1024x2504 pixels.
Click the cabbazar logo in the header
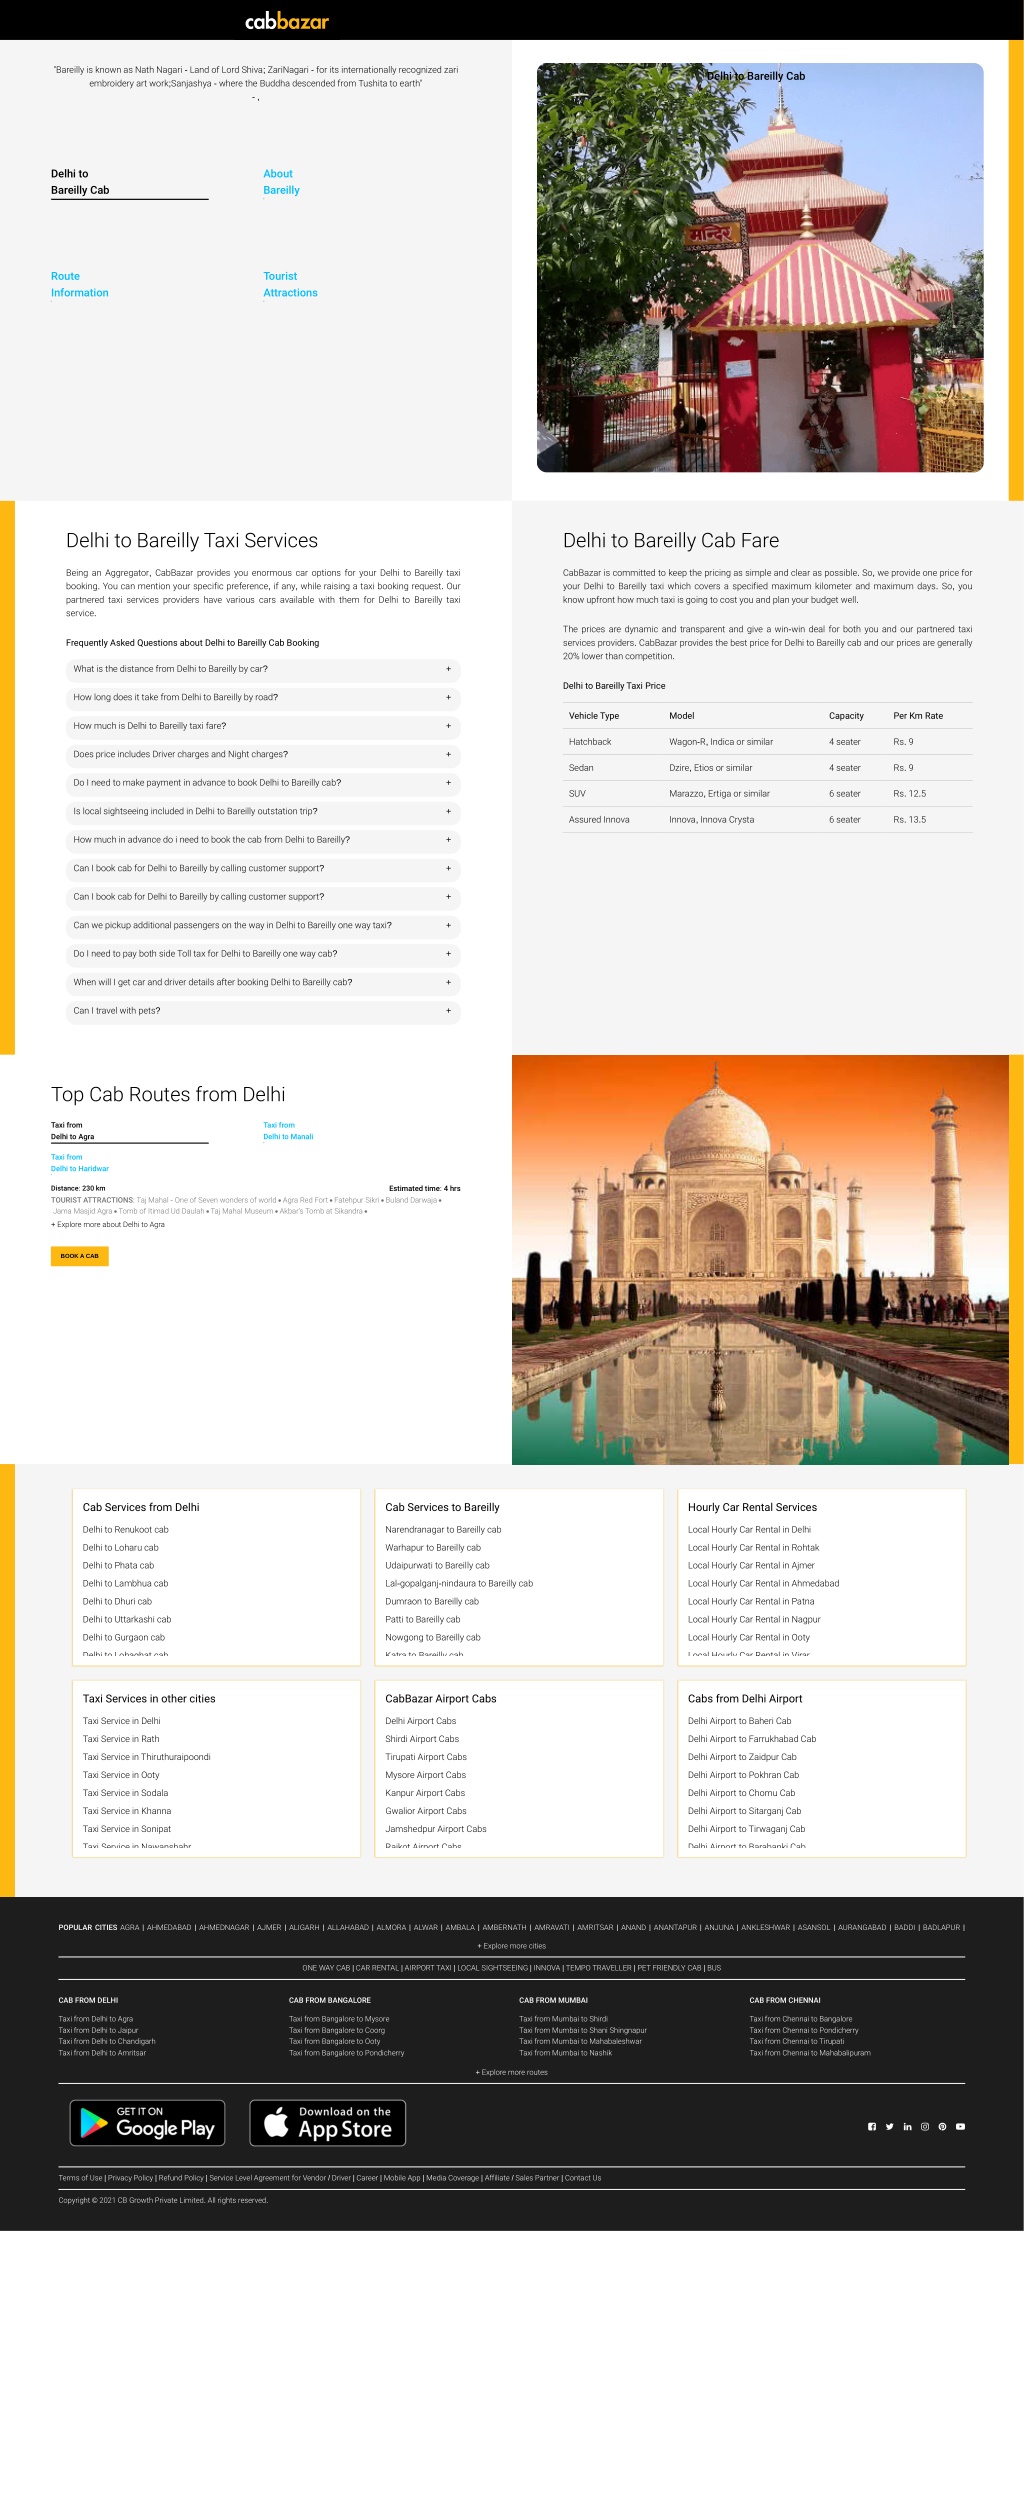click(287, 21)
